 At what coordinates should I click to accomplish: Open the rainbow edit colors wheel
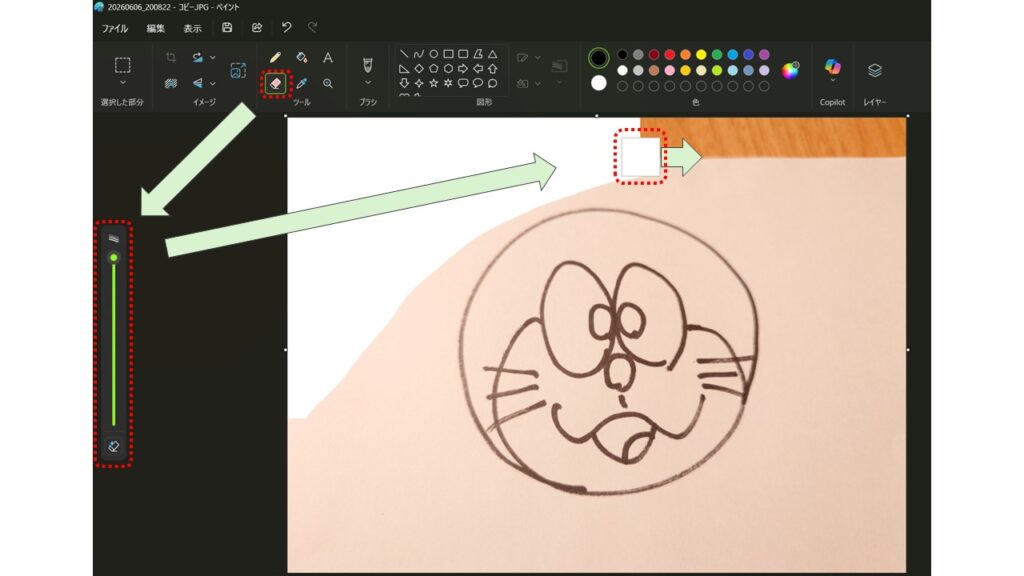[790, 70]
